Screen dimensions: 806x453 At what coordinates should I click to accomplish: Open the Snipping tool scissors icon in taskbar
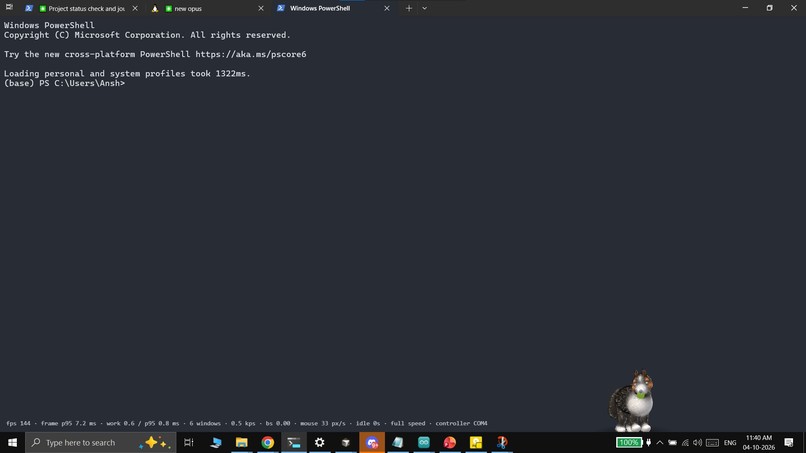[x=502, y=442]
